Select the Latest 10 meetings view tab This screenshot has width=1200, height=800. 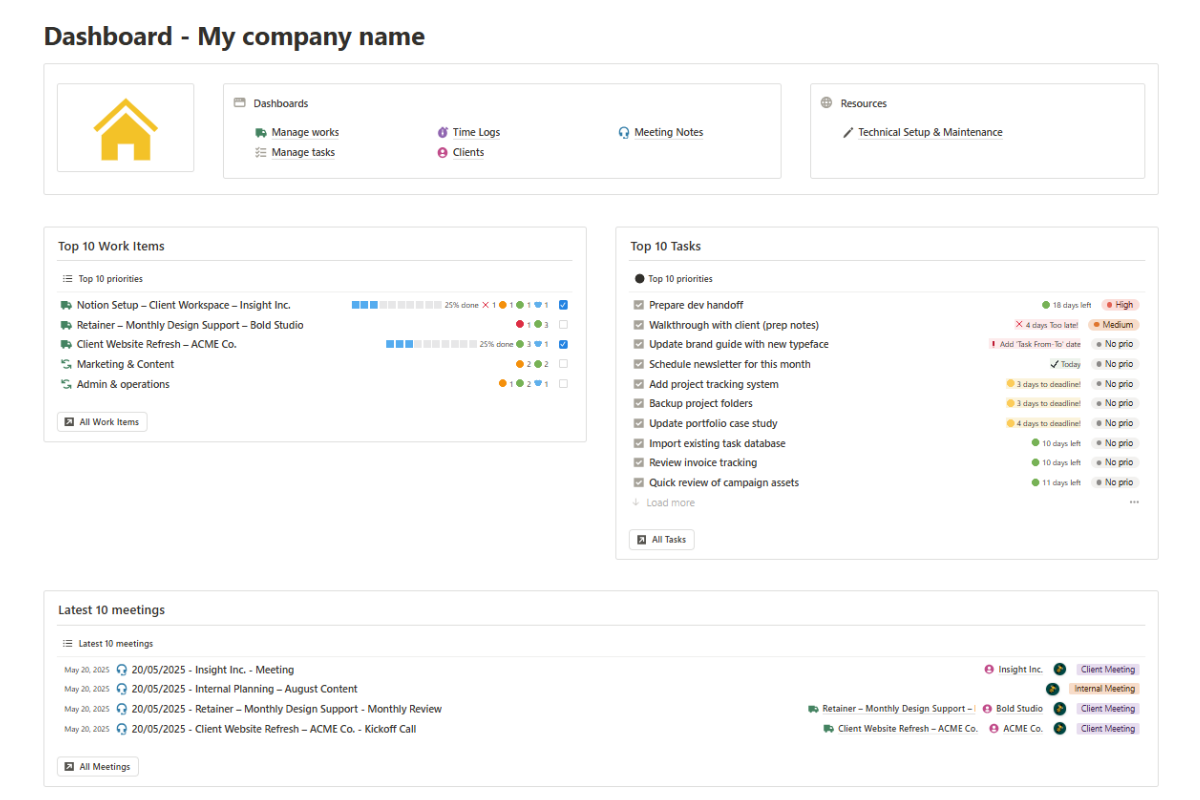pyautogui.click(x=108, y=644)
